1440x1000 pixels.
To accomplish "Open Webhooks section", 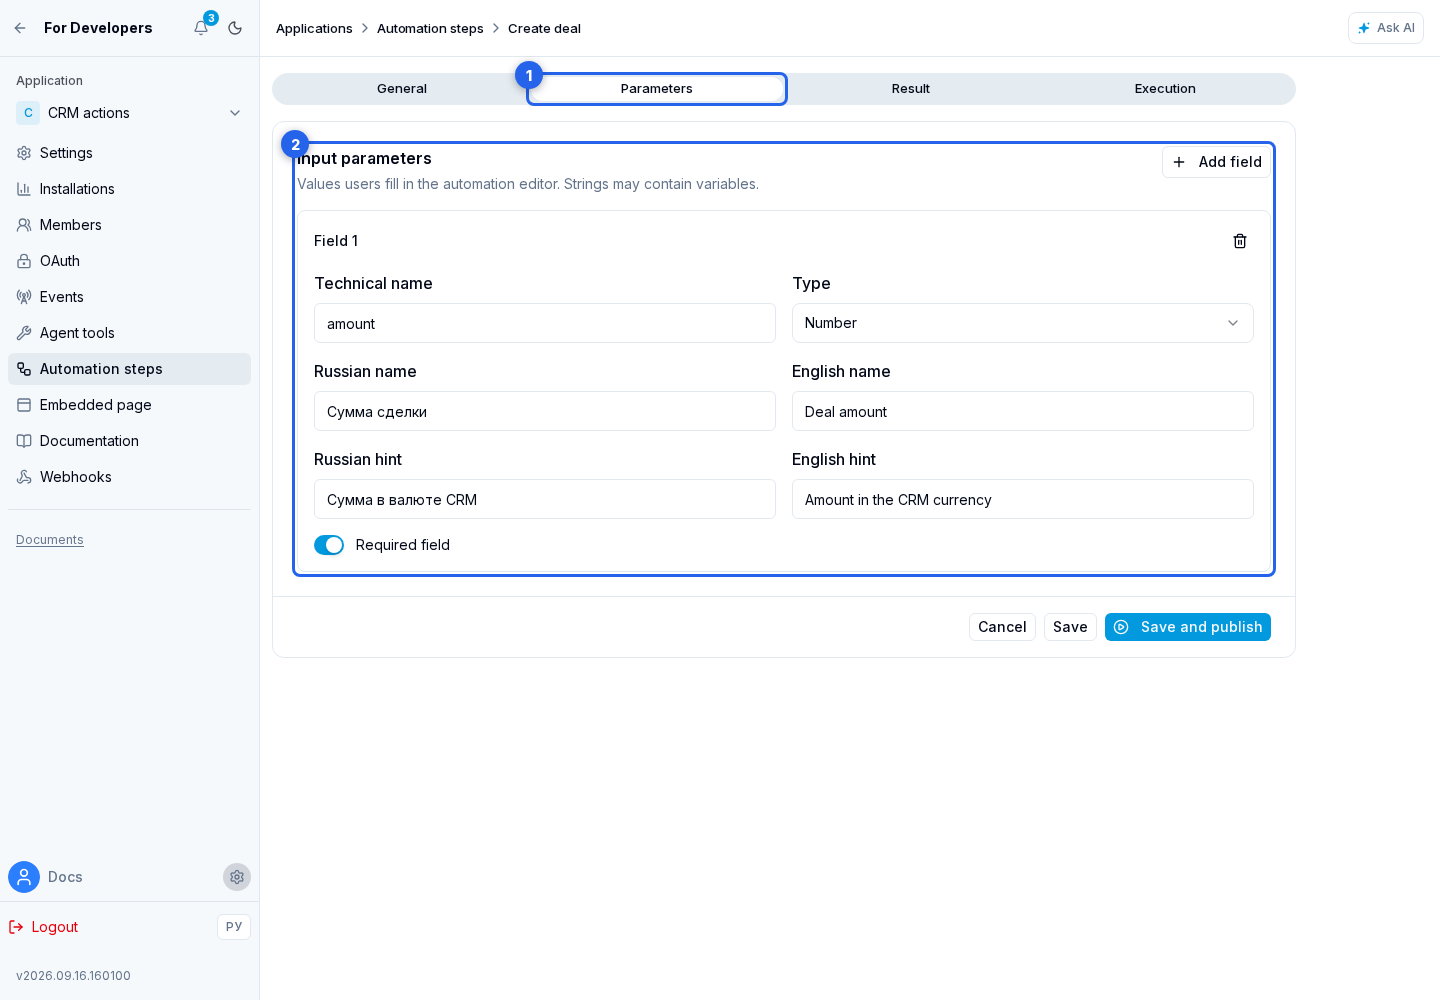I will click(130, 477).
